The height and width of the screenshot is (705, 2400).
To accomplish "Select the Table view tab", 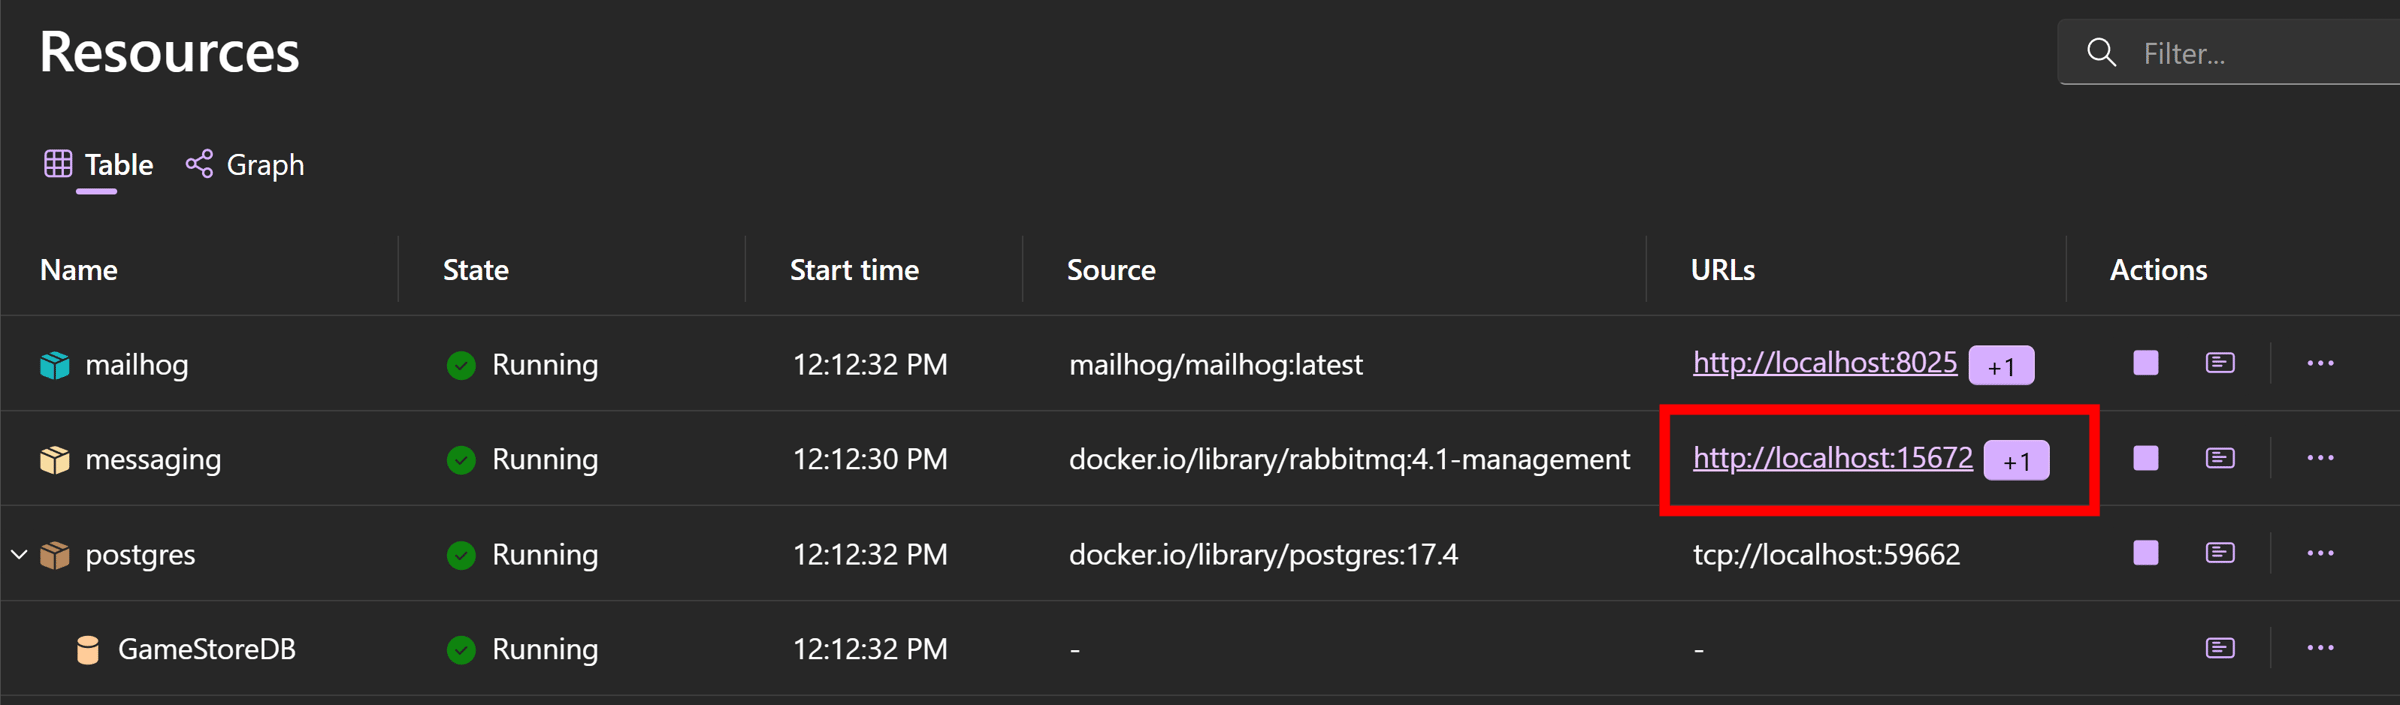I will click(x=98, y=164).
